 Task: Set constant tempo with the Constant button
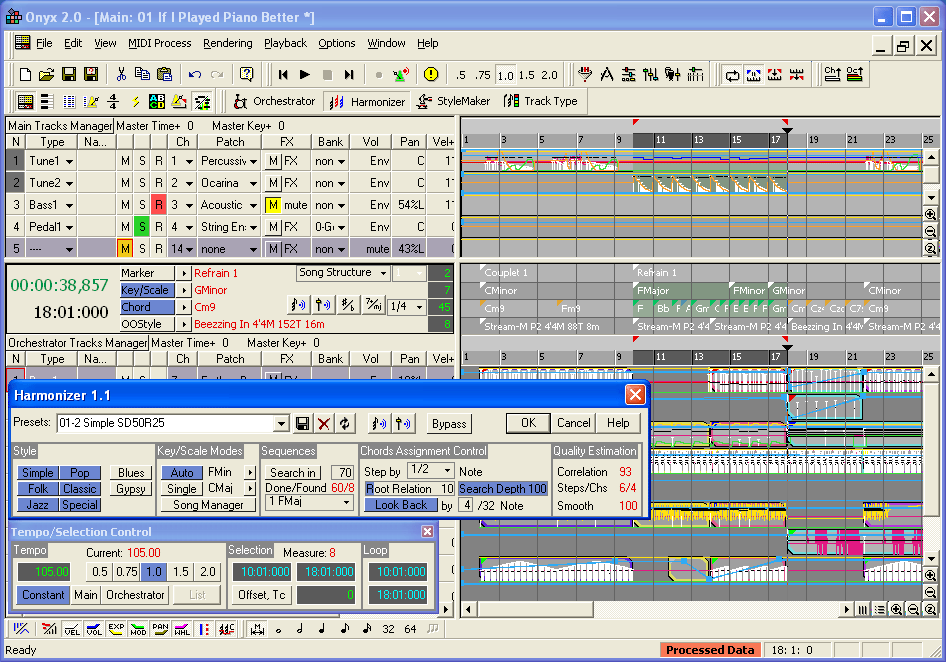pos(43,595)
